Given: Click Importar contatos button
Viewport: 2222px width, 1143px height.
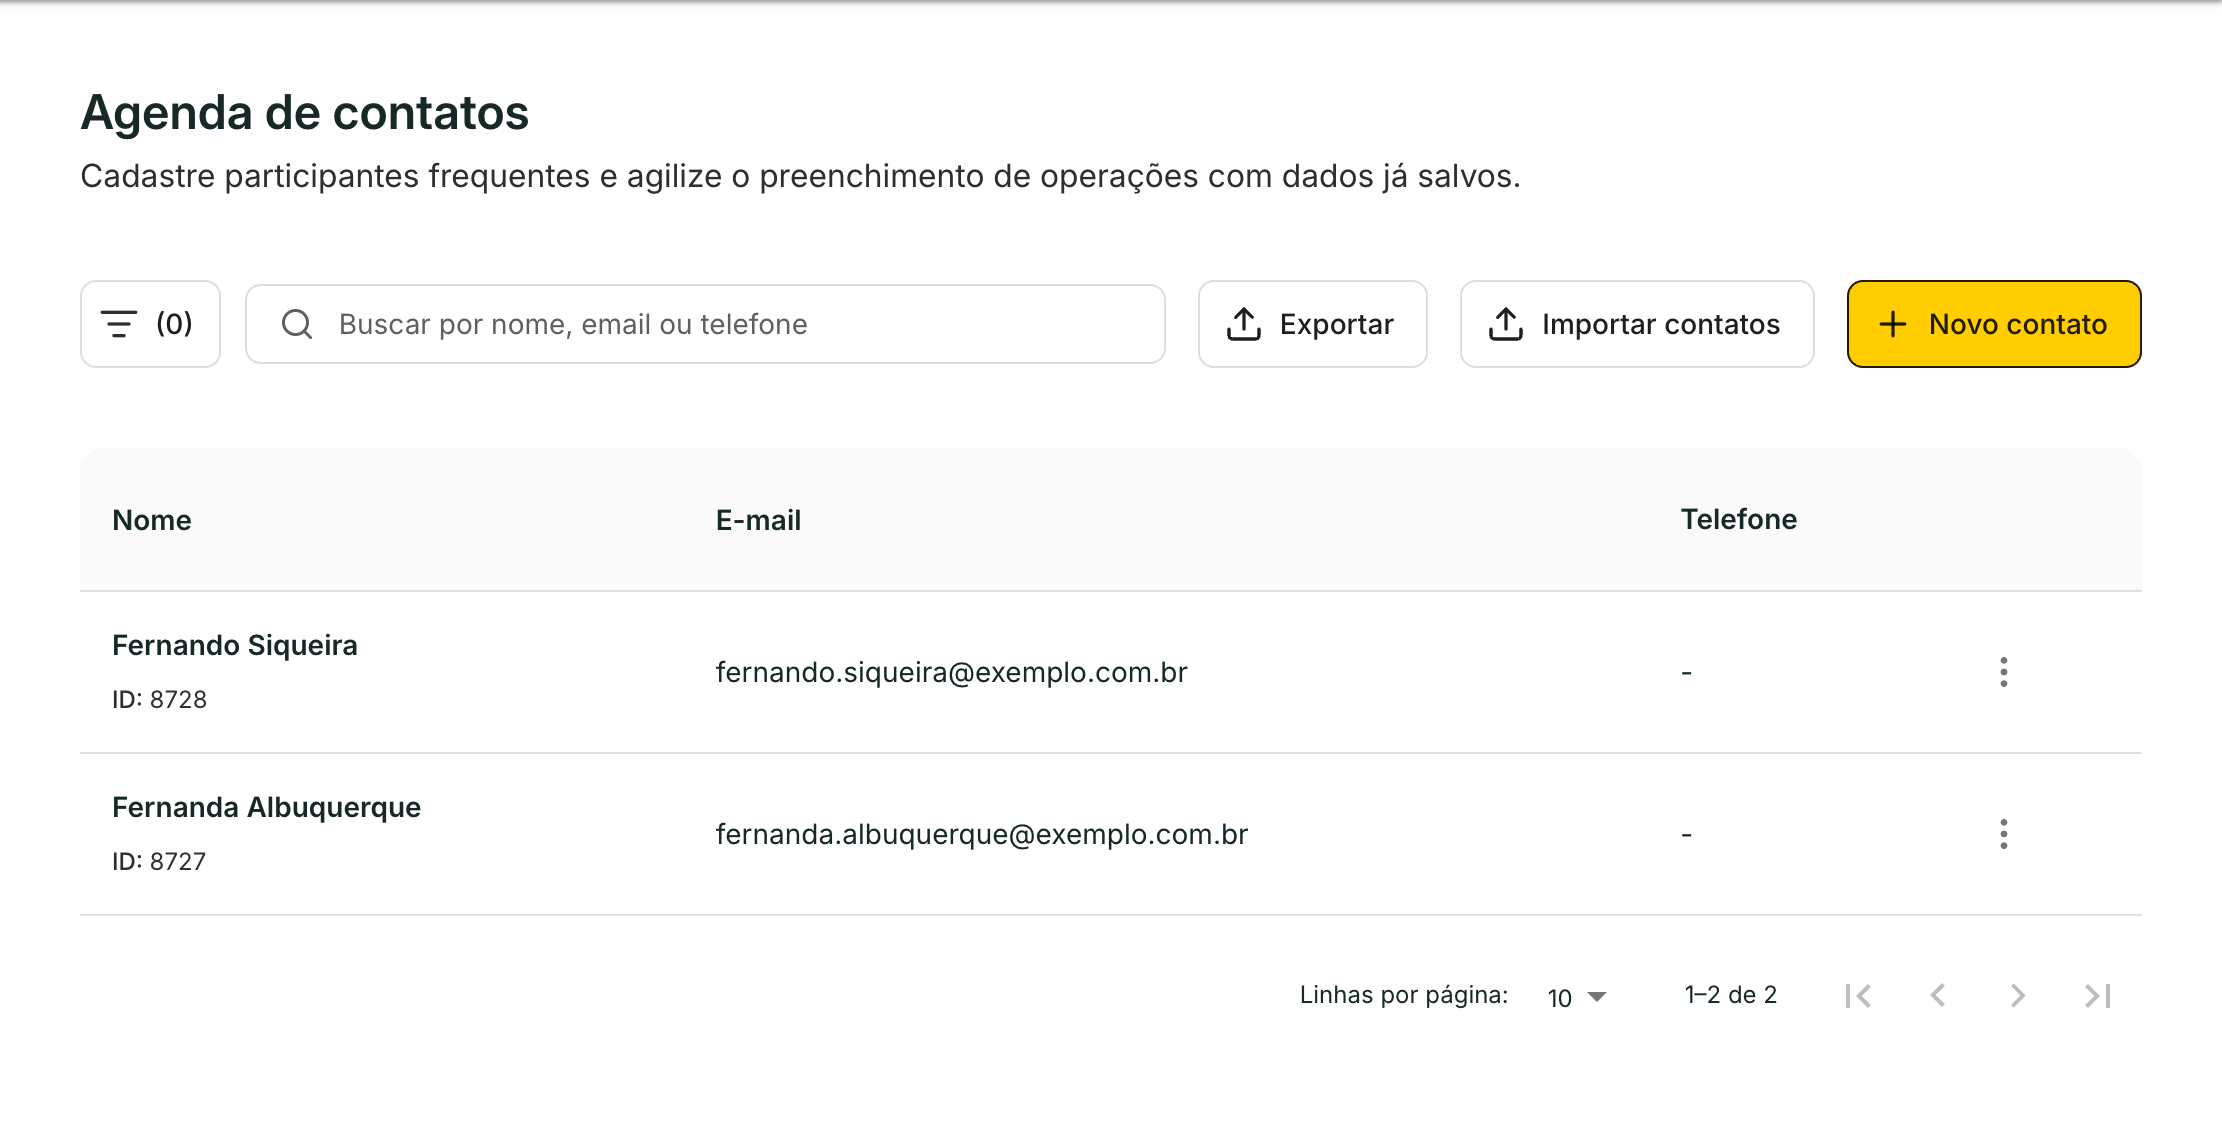Looking at the screenshot, I should pos(1637,324).
